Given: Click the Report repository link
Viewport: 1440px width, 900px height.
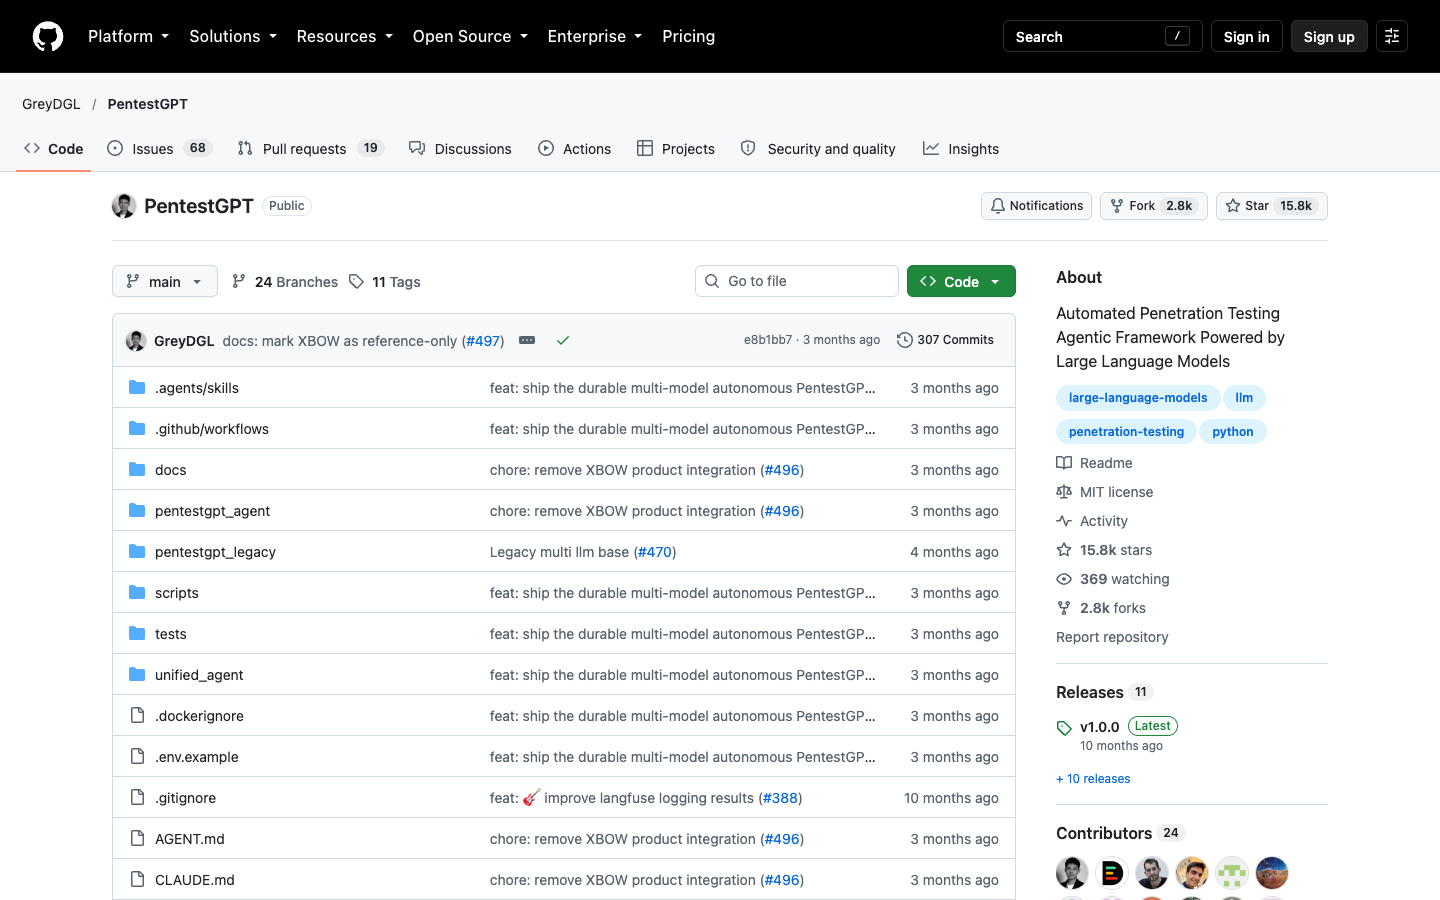Looking at the screenshot, I should pos(1112,637).
